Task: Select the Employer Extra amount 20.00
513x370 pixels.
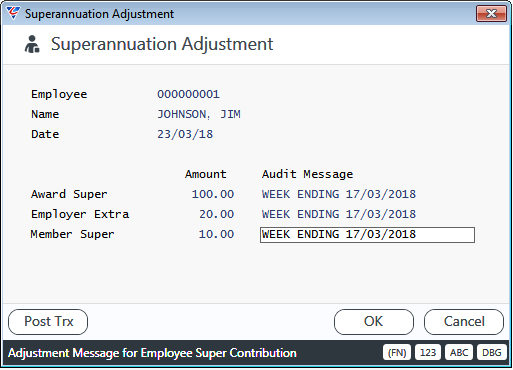Action: pyautogui.click(x=217, y=214)
